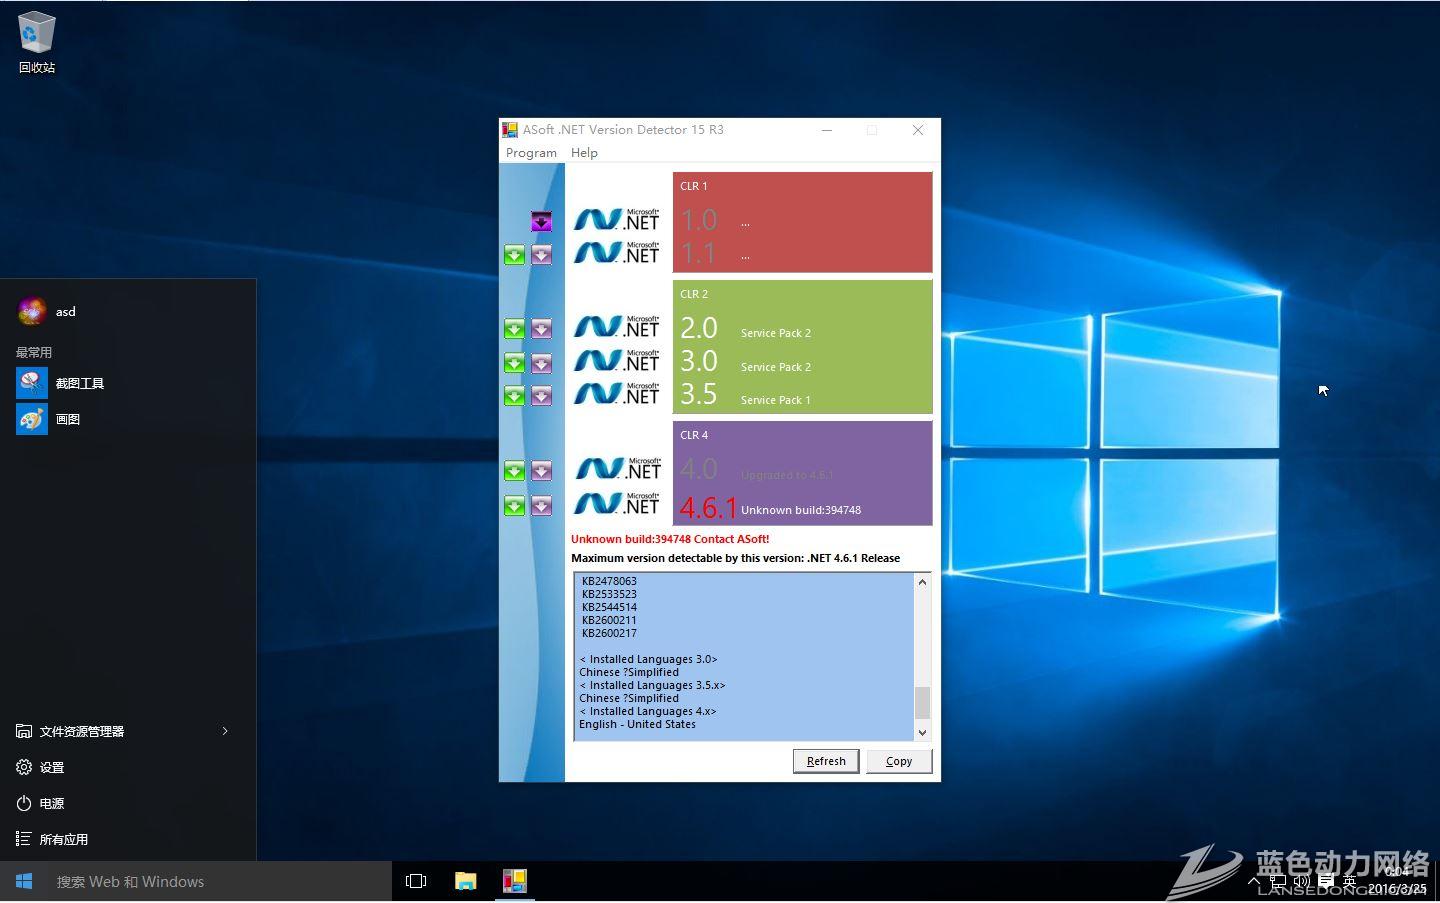The height and width of the screenshot is (903, 1440).
Task: Expand the 文件资源管理器 submenu arrow
Action: click(x=225, y=731)
